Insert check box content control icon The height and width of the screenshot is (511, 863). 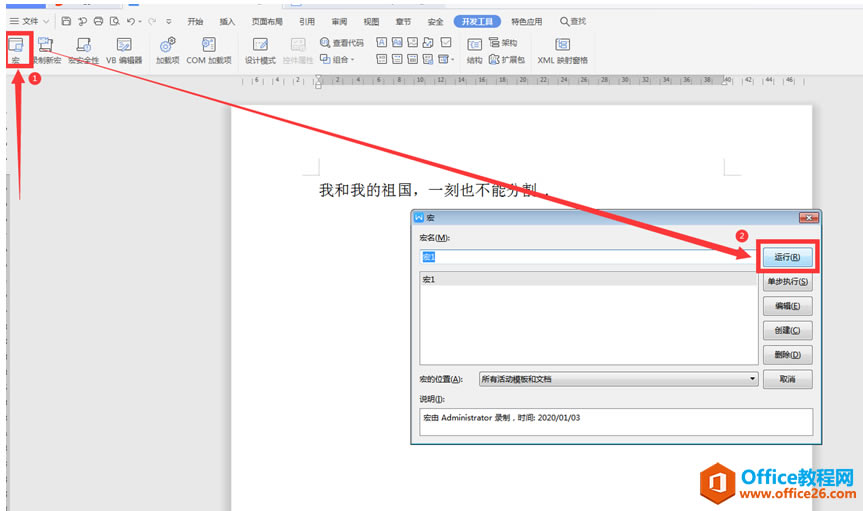[446, 42]
